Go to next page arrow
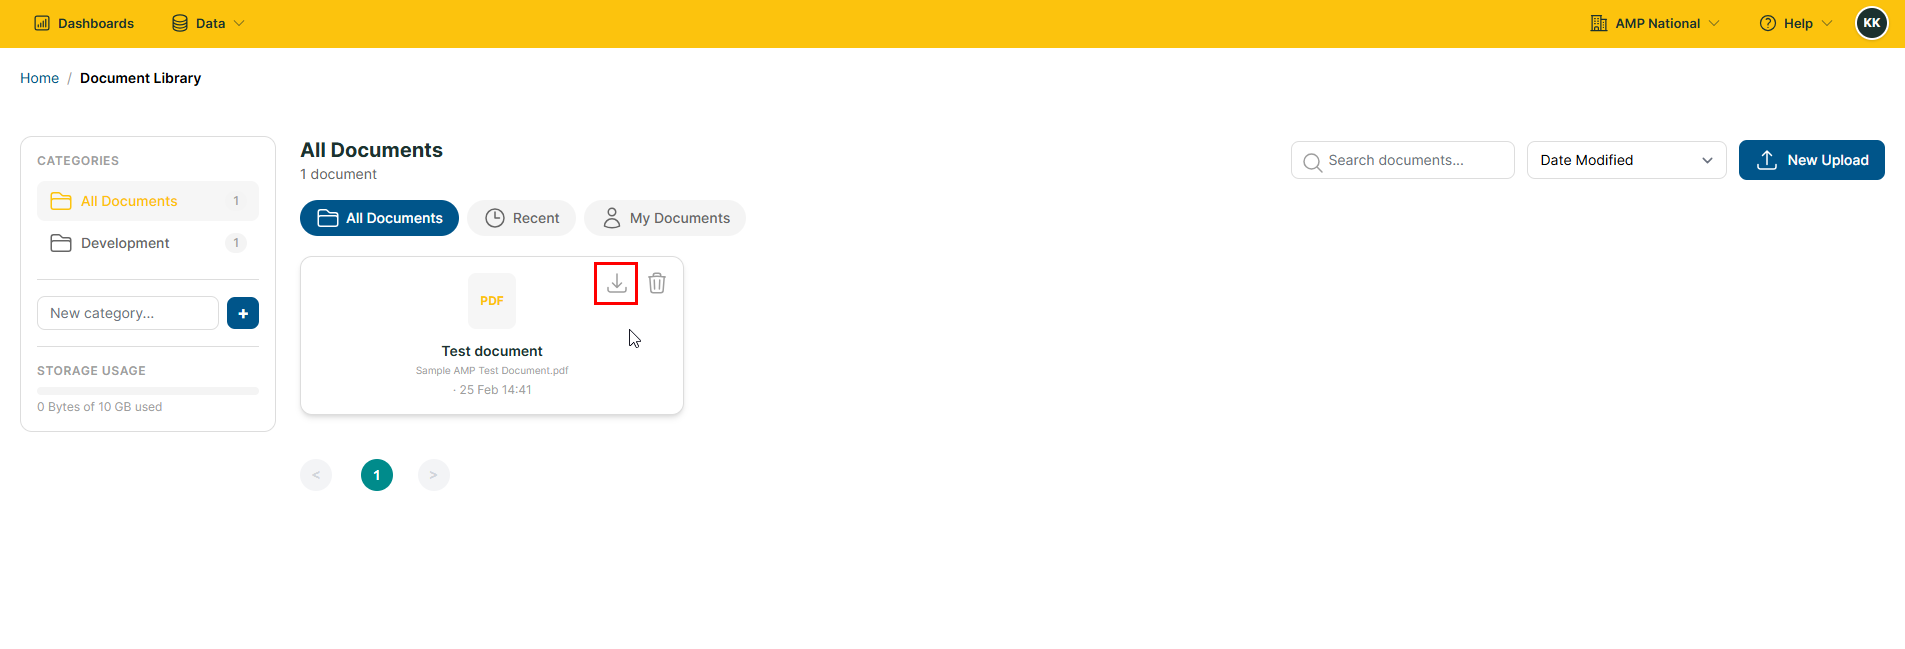 point(433,475)
